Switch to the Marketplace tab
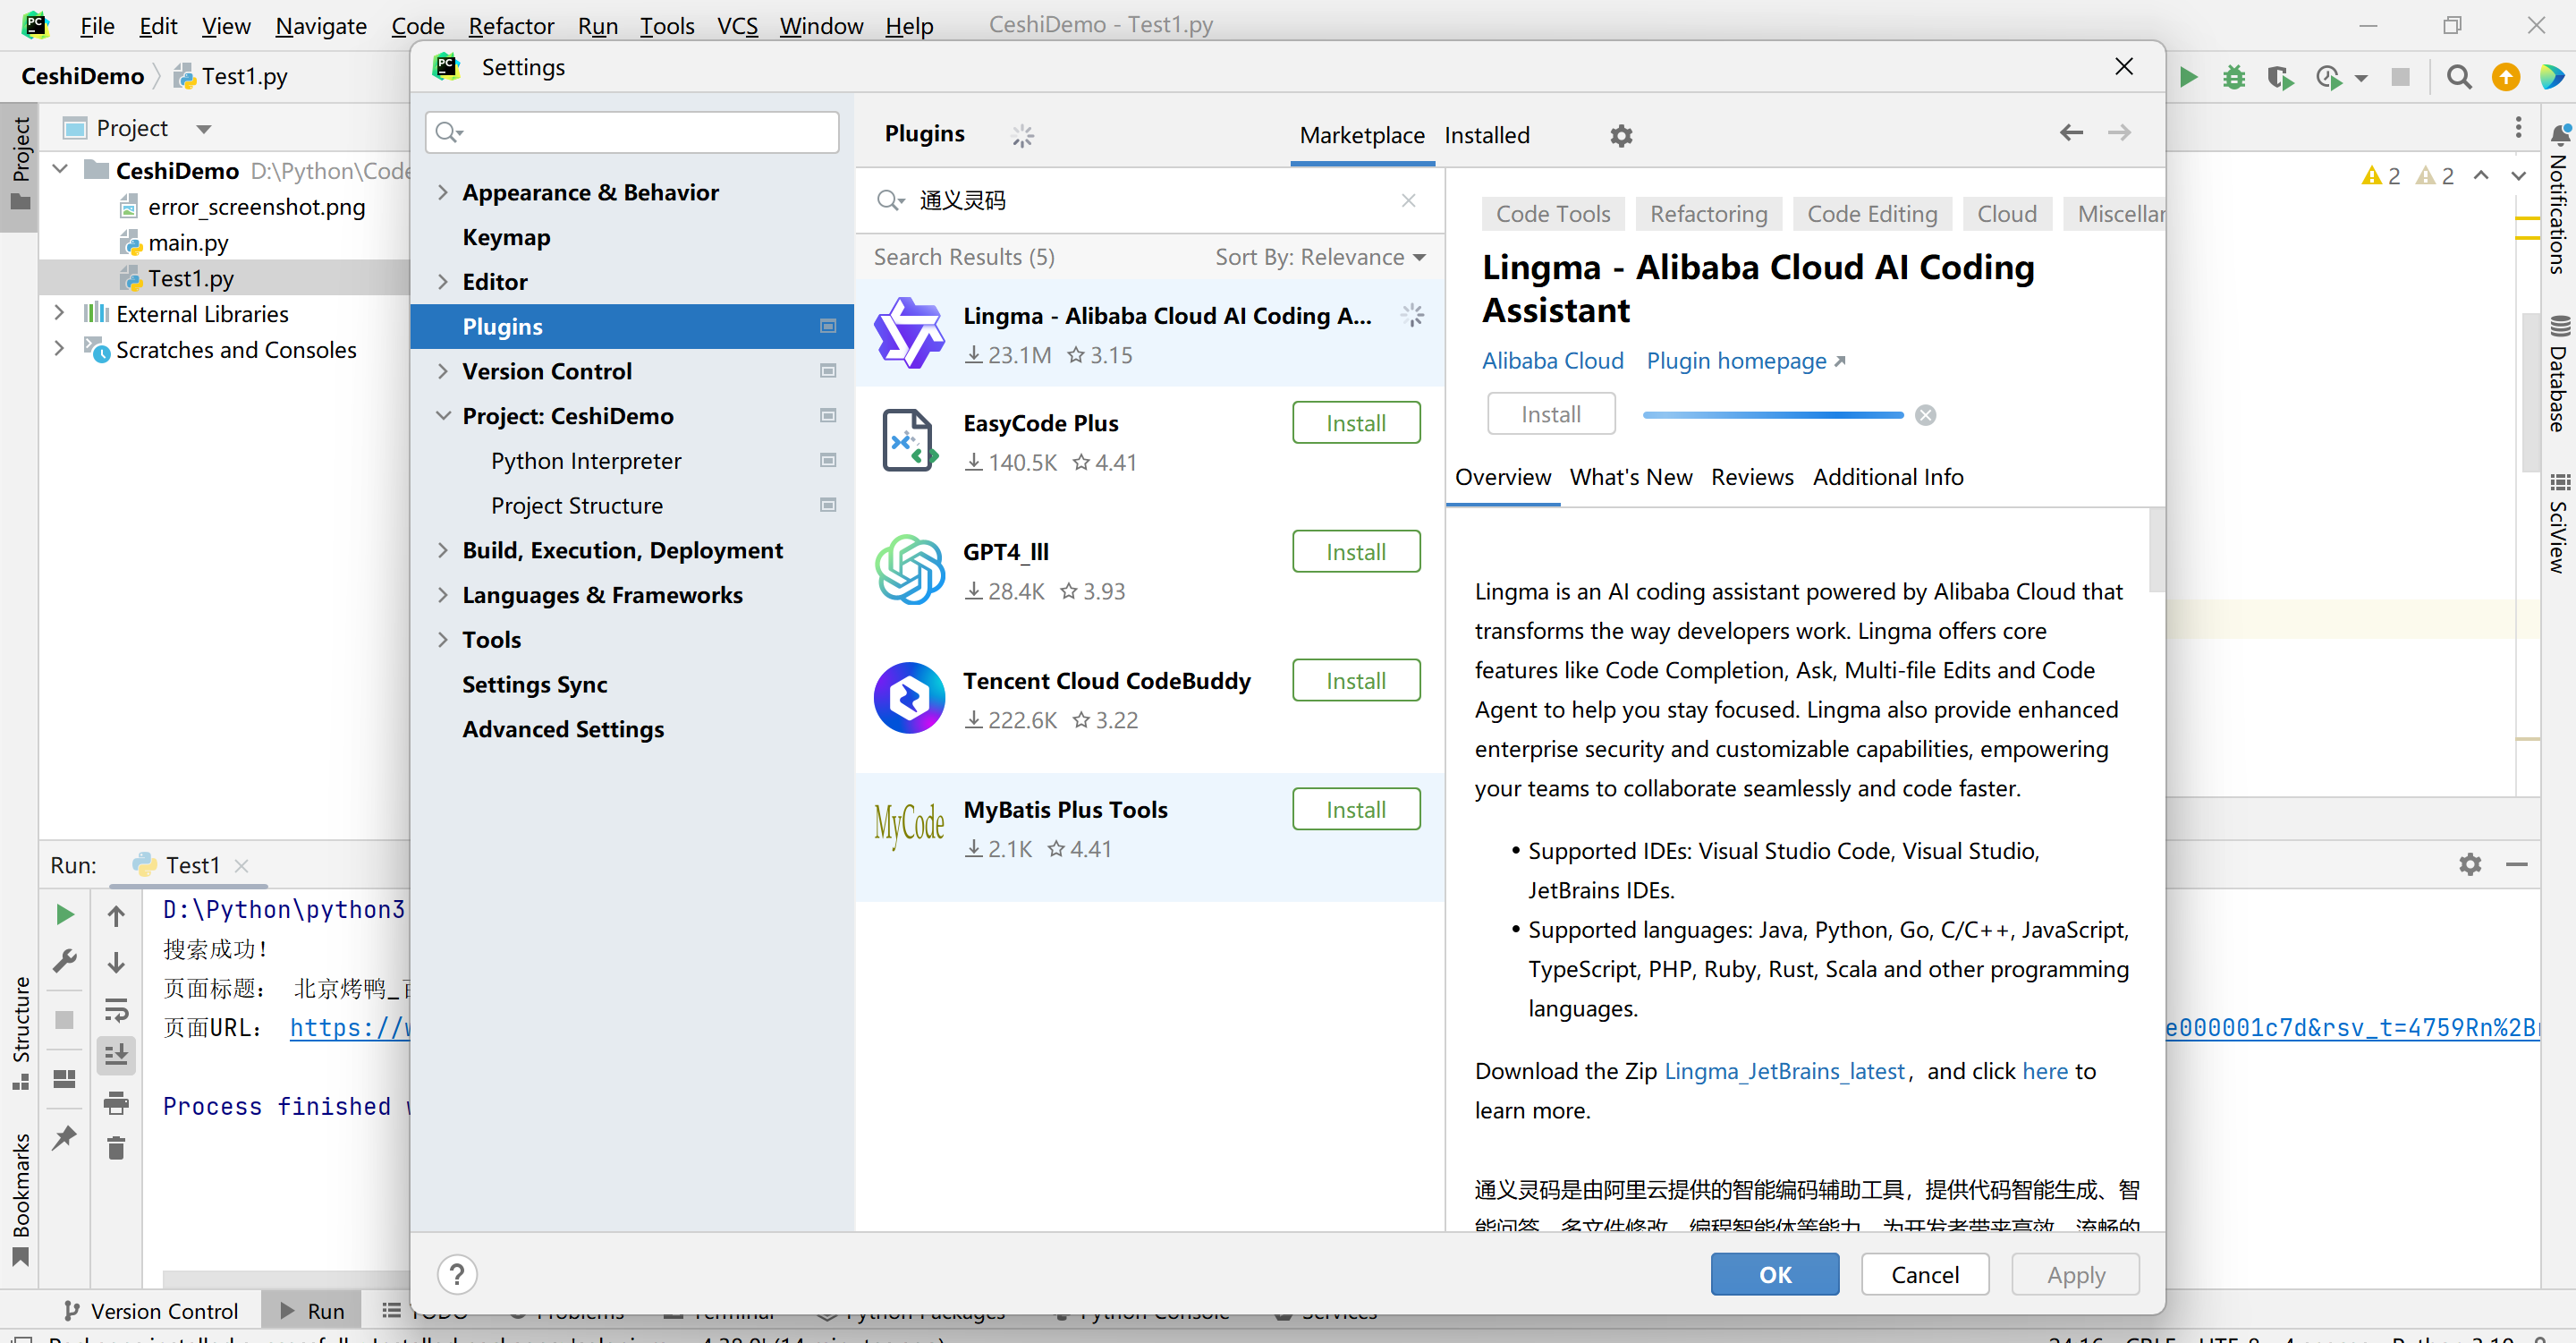2576x1343 pixels. (x=1362, y=135)
